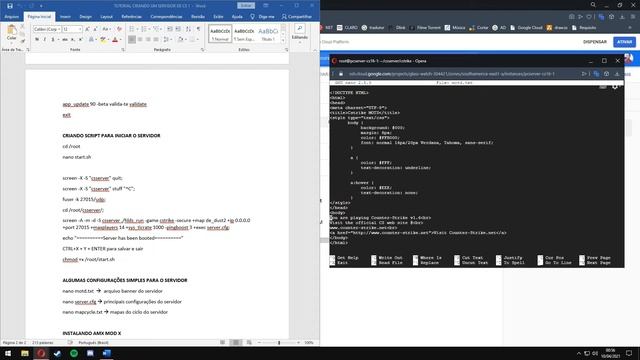Screen dimensions: 640x360
Task: Switch to the Layout tab
Action: click(x=106, y=17)
